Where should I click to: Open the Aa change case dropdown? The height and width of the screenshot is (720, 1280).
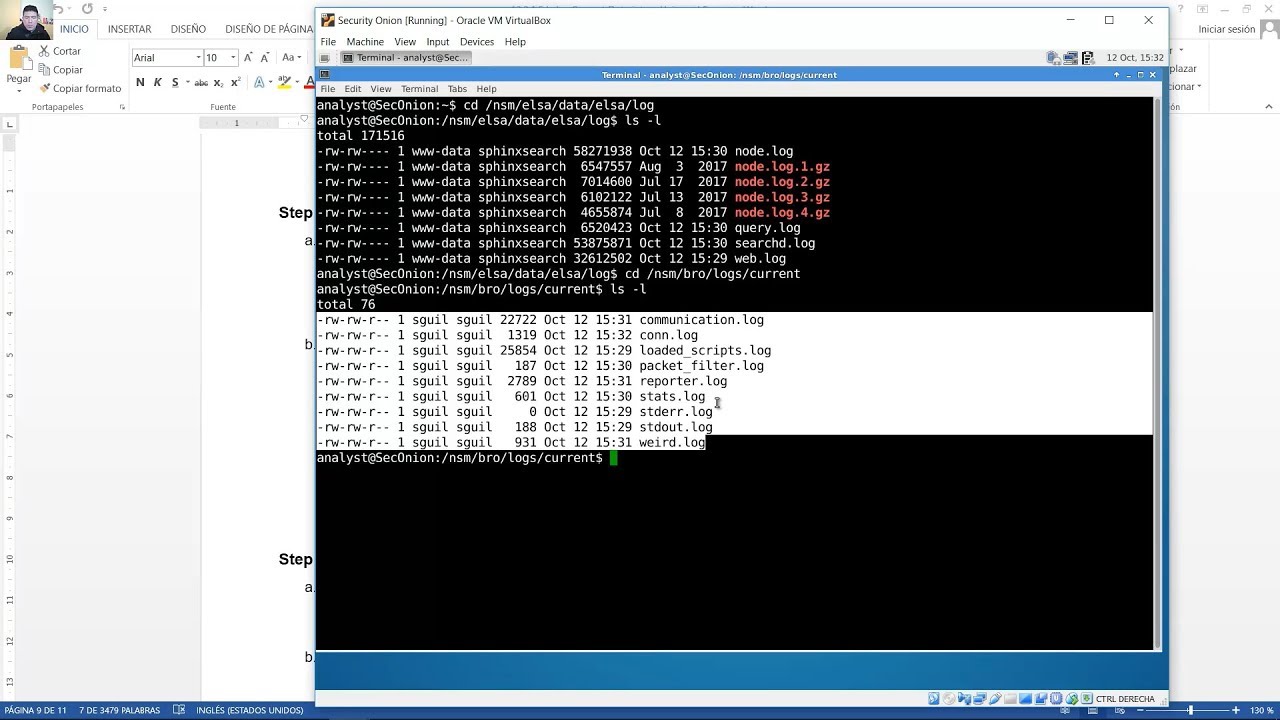coord(291,58)
